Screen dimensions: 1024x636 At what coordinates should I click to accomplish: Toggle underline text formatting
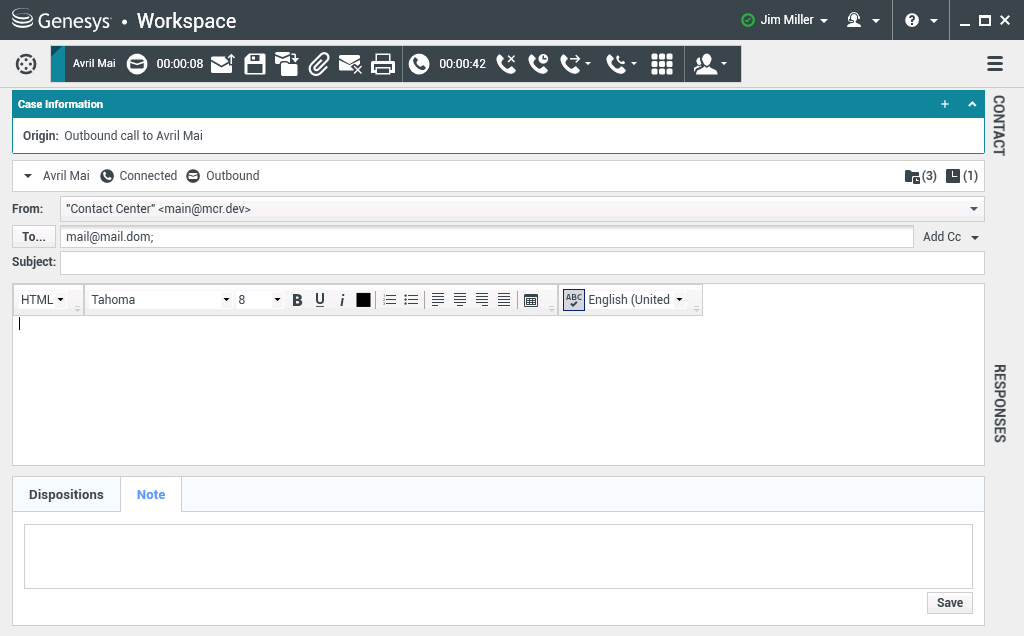click(320, 300)
